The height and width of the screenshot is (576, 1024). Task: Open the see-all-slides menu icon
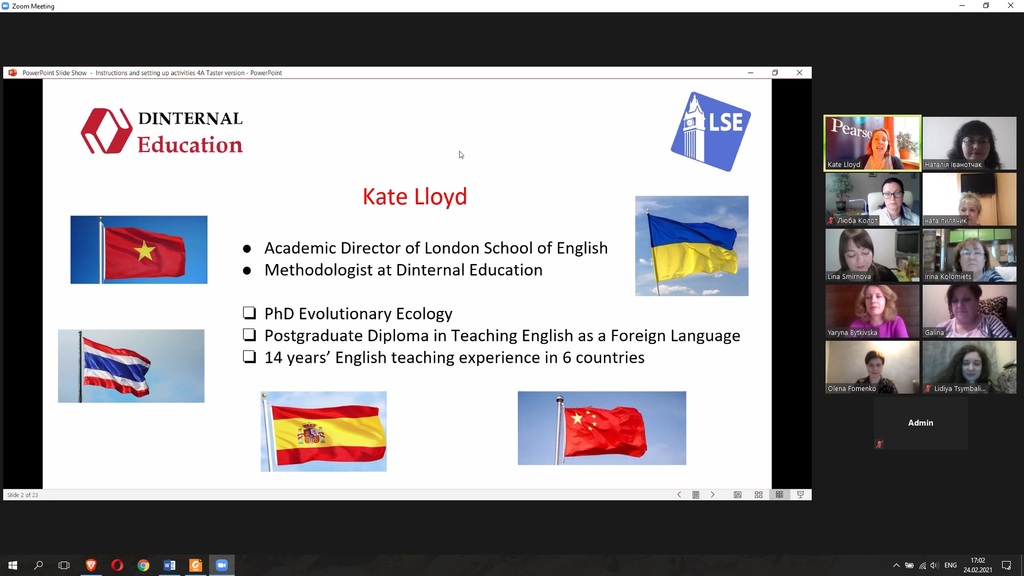click(x=696, y=495)
